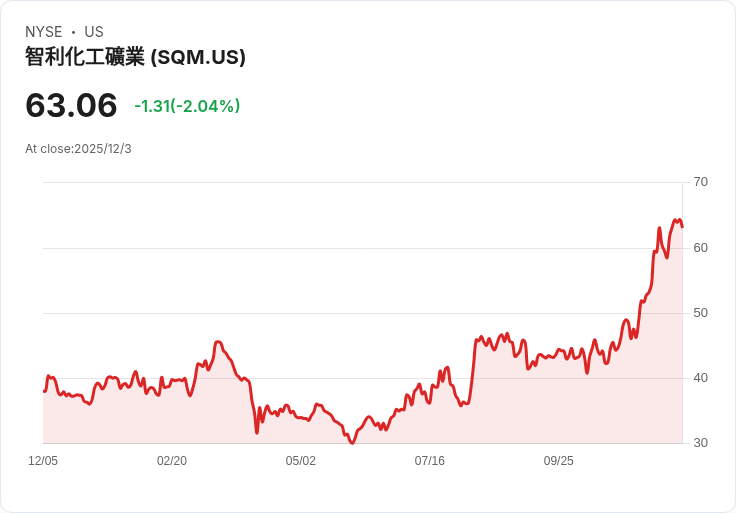Click the 60 price axis label
The height and width of the screenshot is (513, 736).
click(x=701, y=247)
